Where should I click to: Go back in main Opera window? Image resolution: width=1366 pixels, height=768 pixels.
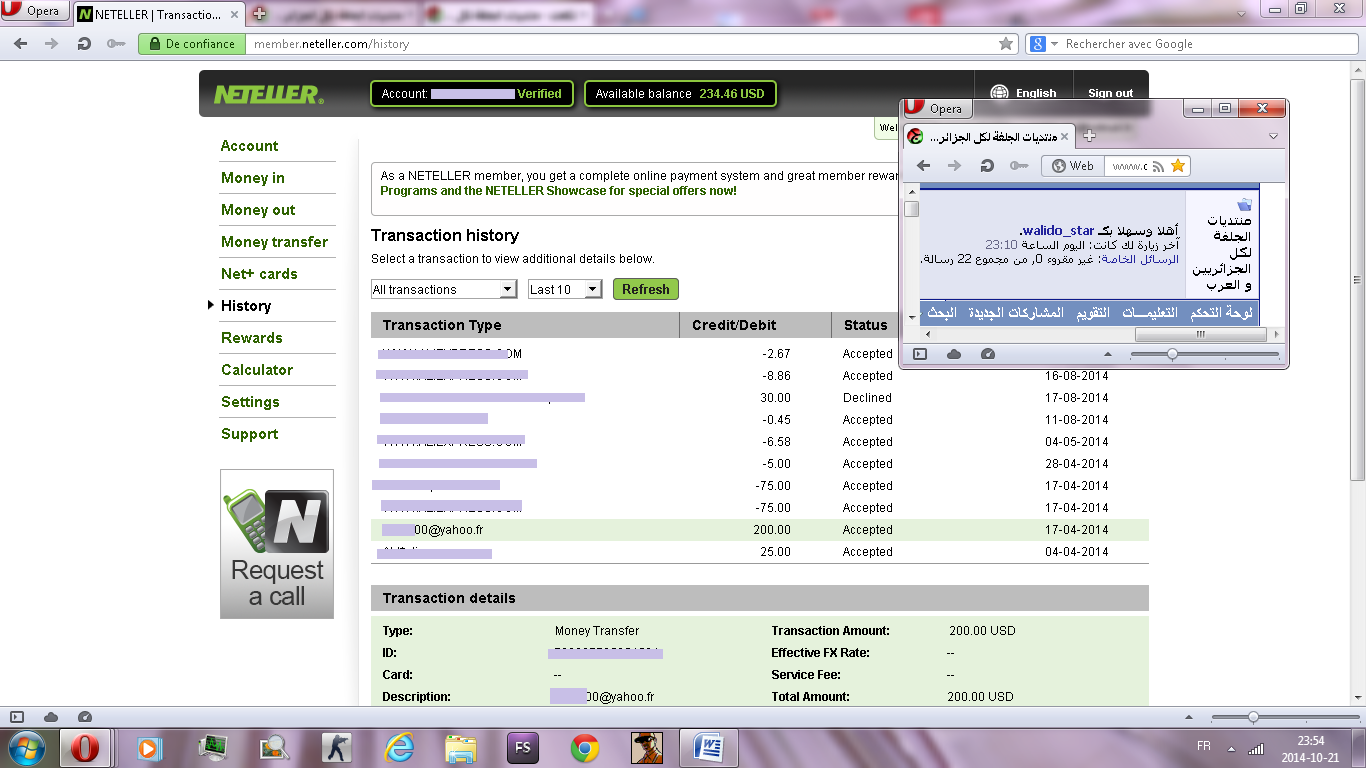pyautogui.click(x=21, y=44)
